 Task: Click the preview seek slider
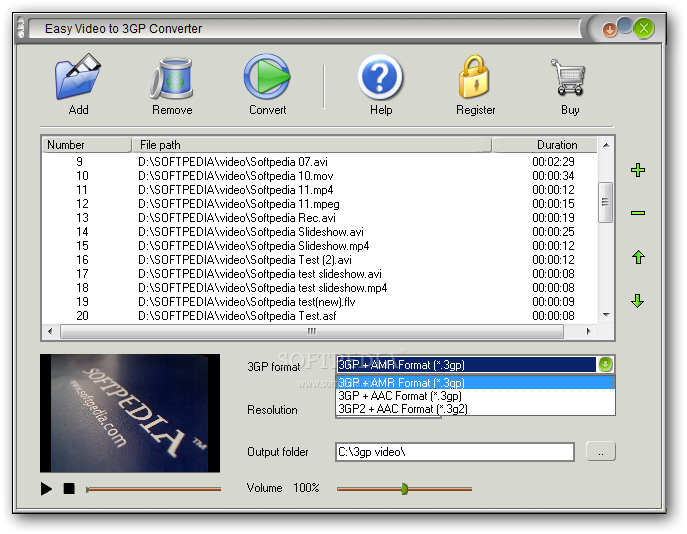point(153,489)
